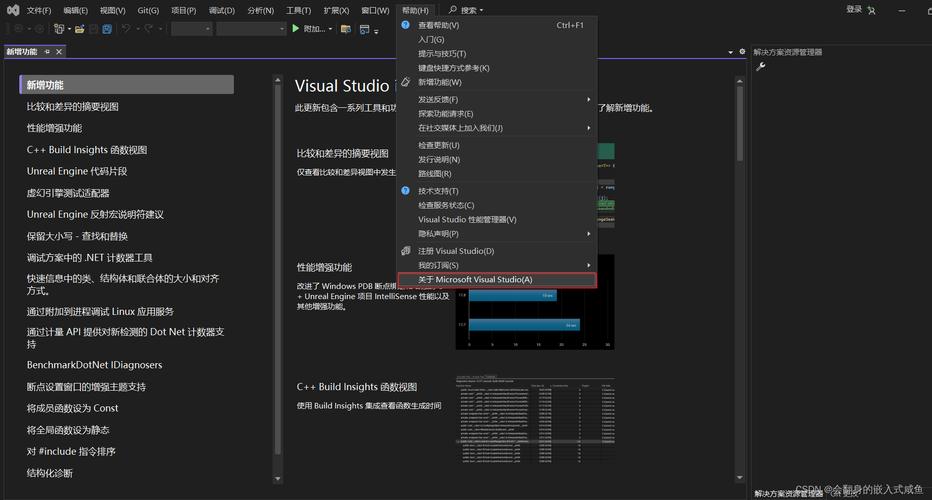
Task: Click the rocket icon beside 新增功能 menu entry
Action: pos(405,82)
